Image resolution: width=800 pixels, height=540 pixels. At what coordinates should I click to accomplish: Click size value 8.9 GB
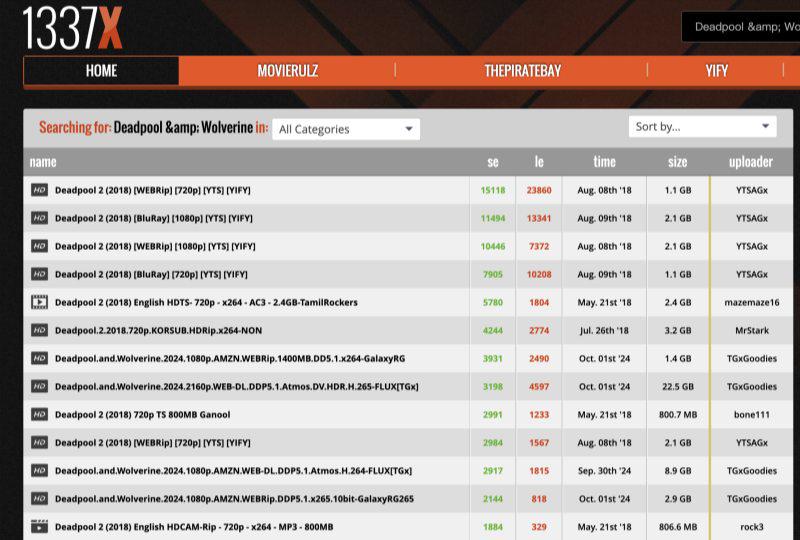[x=678, y=471]
